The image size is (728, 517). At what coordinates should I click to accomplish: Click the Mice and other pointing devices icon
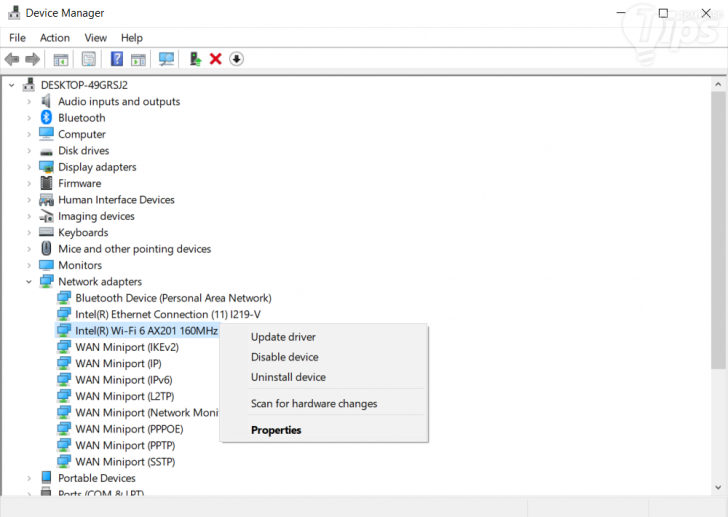46,248
